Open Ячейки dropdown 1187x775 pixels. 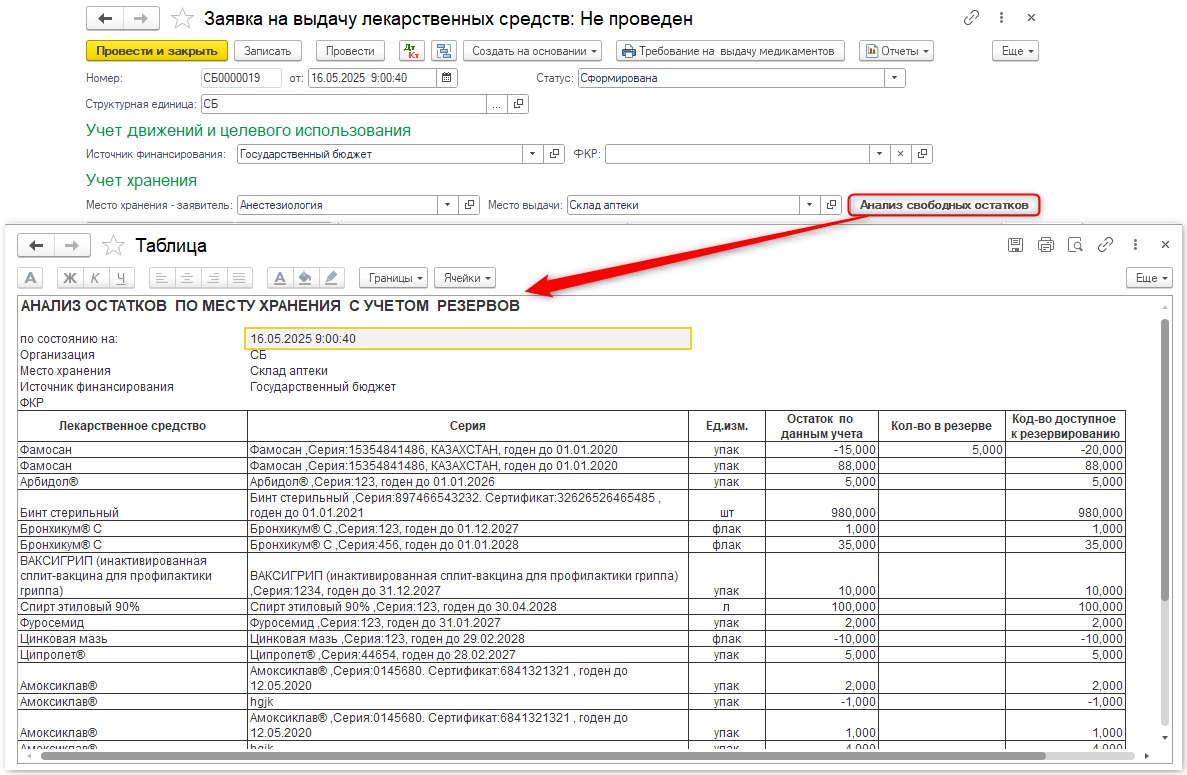[x=465, y=278]
